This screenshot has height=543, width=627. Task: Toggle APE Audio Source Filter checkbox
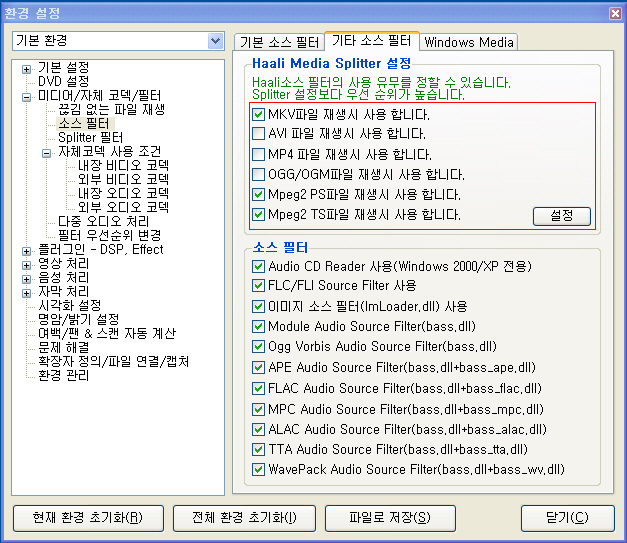click(x=258, y=367)
